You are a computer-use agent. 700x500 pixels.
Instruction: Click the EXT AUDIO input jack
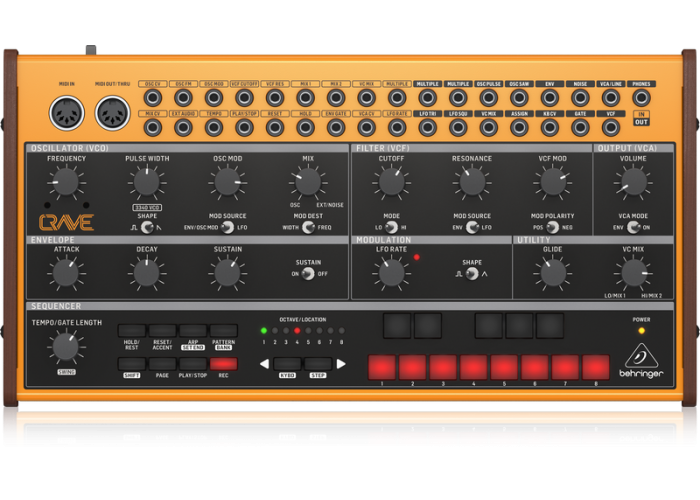click(183, 127)
